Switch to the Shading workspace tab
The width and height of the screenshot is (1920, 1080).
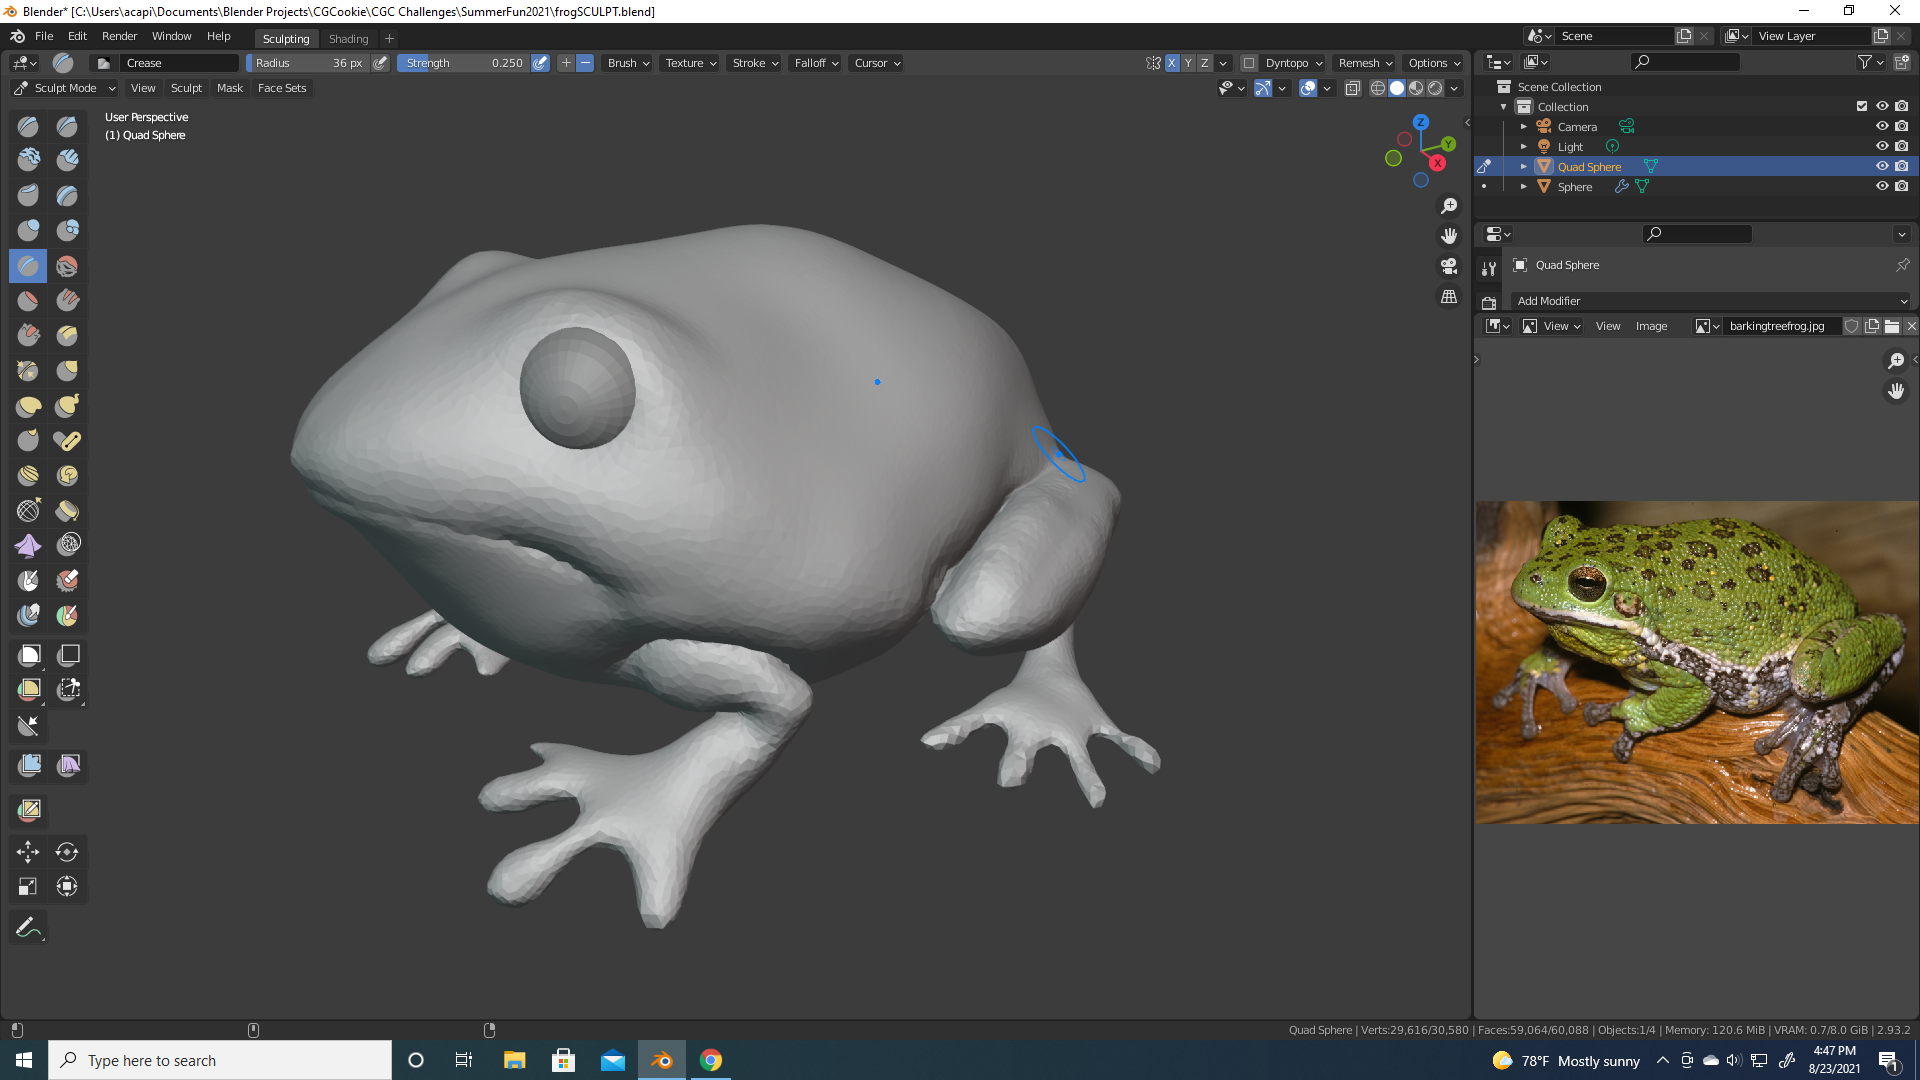(348, 39)
